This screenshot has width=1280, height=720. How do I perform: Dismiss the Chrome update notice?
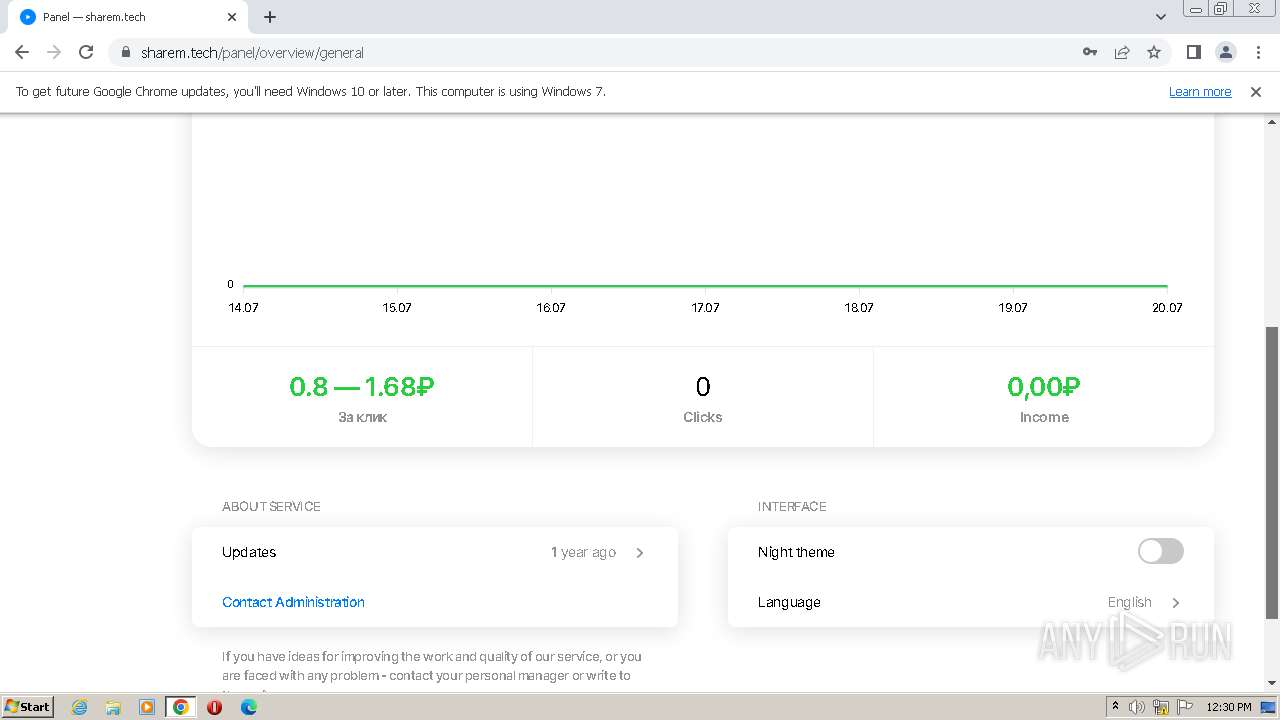[1256, 91]
